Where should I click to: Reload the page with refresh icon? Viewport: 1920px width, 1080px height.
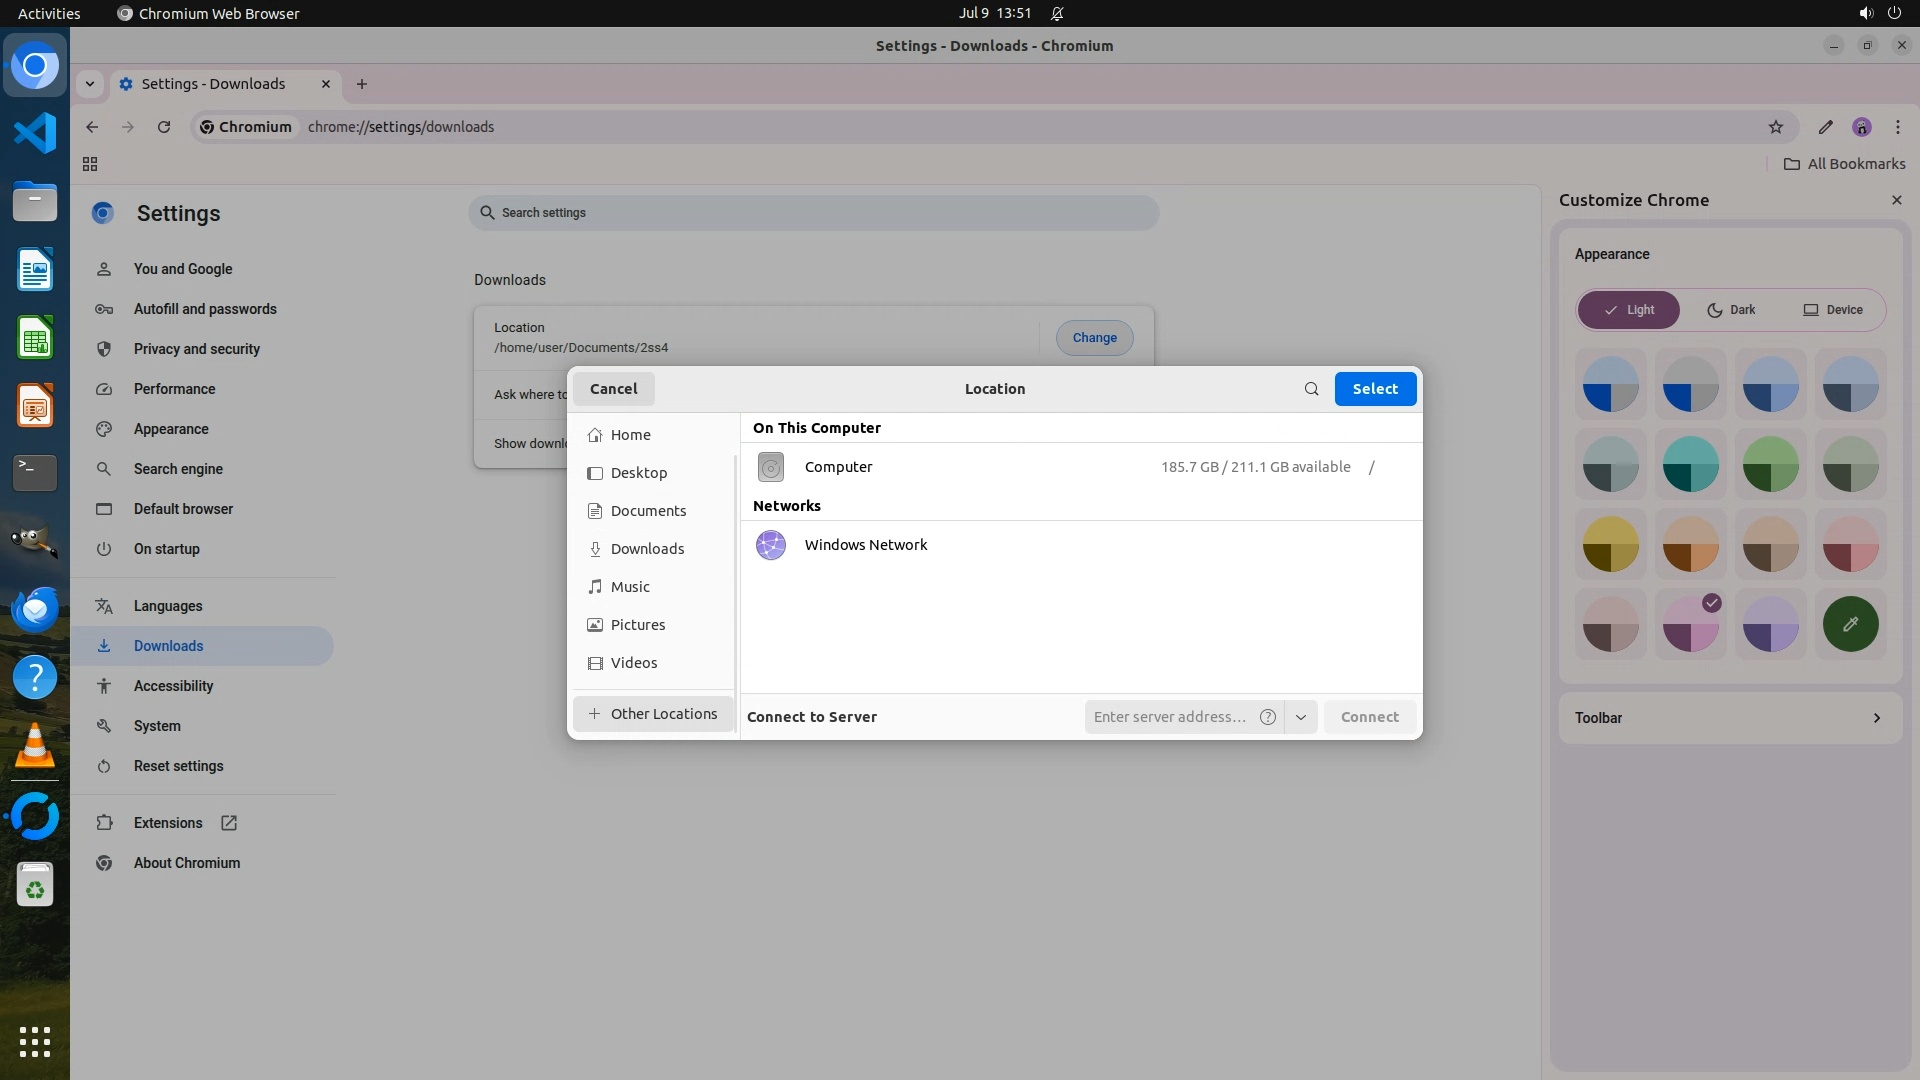pyautogui.click(x=164, y=127)
